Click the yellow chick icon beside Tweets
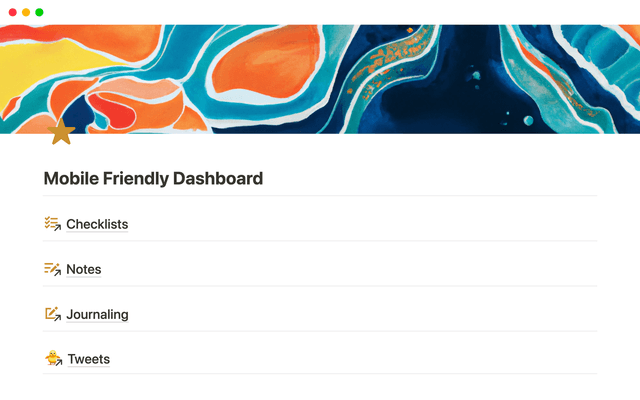 click(54, 358)
